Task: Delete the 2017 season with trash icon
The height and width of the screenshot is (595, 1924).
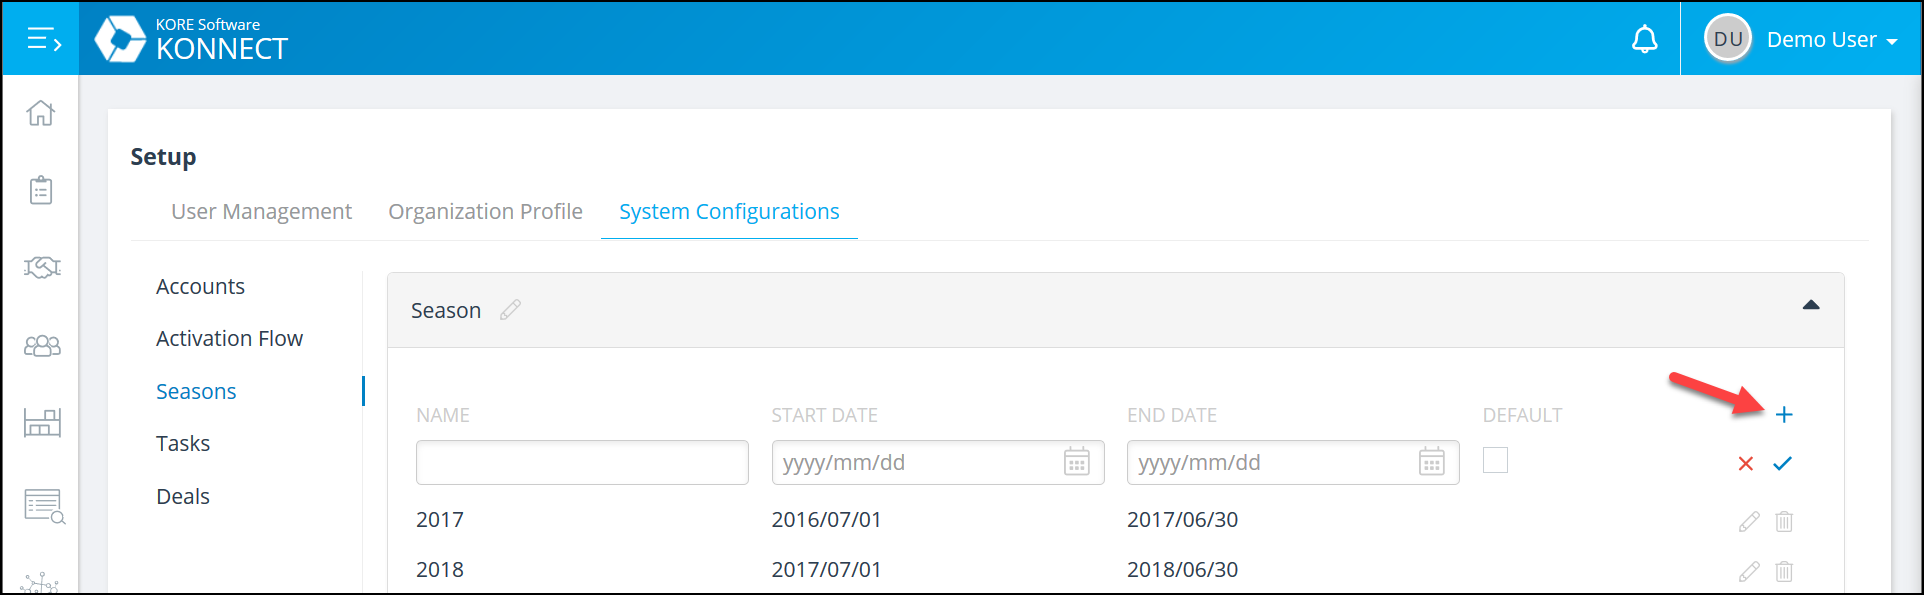Action: 1784,521
